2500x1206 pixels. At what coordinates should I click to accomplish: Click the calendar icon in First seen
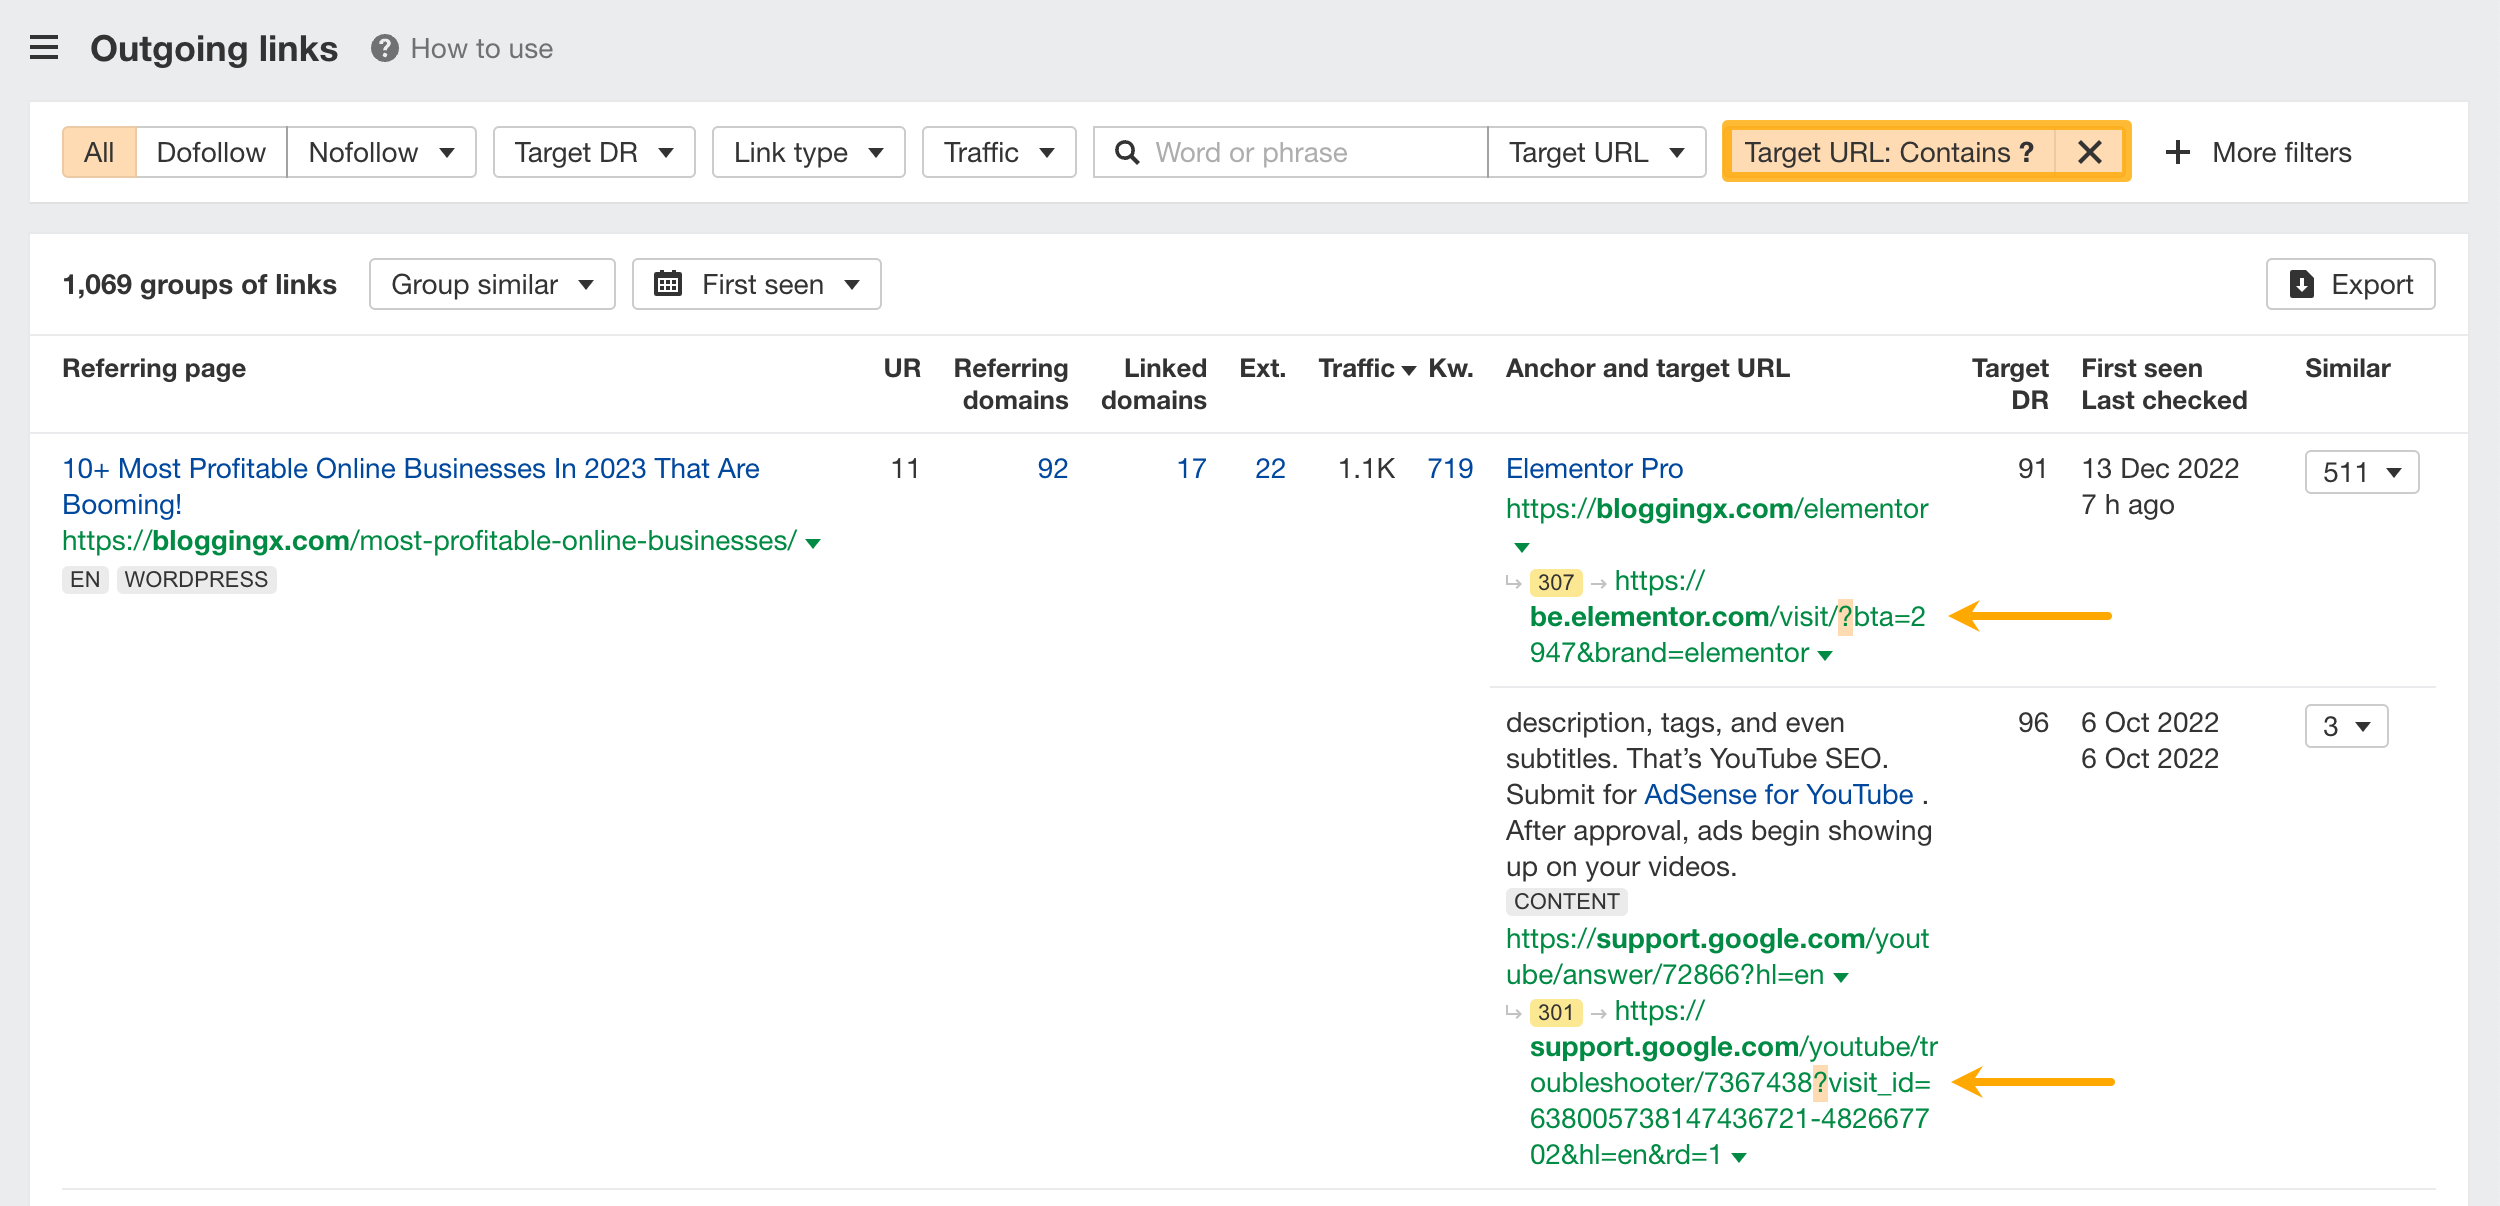pos(667,284)
